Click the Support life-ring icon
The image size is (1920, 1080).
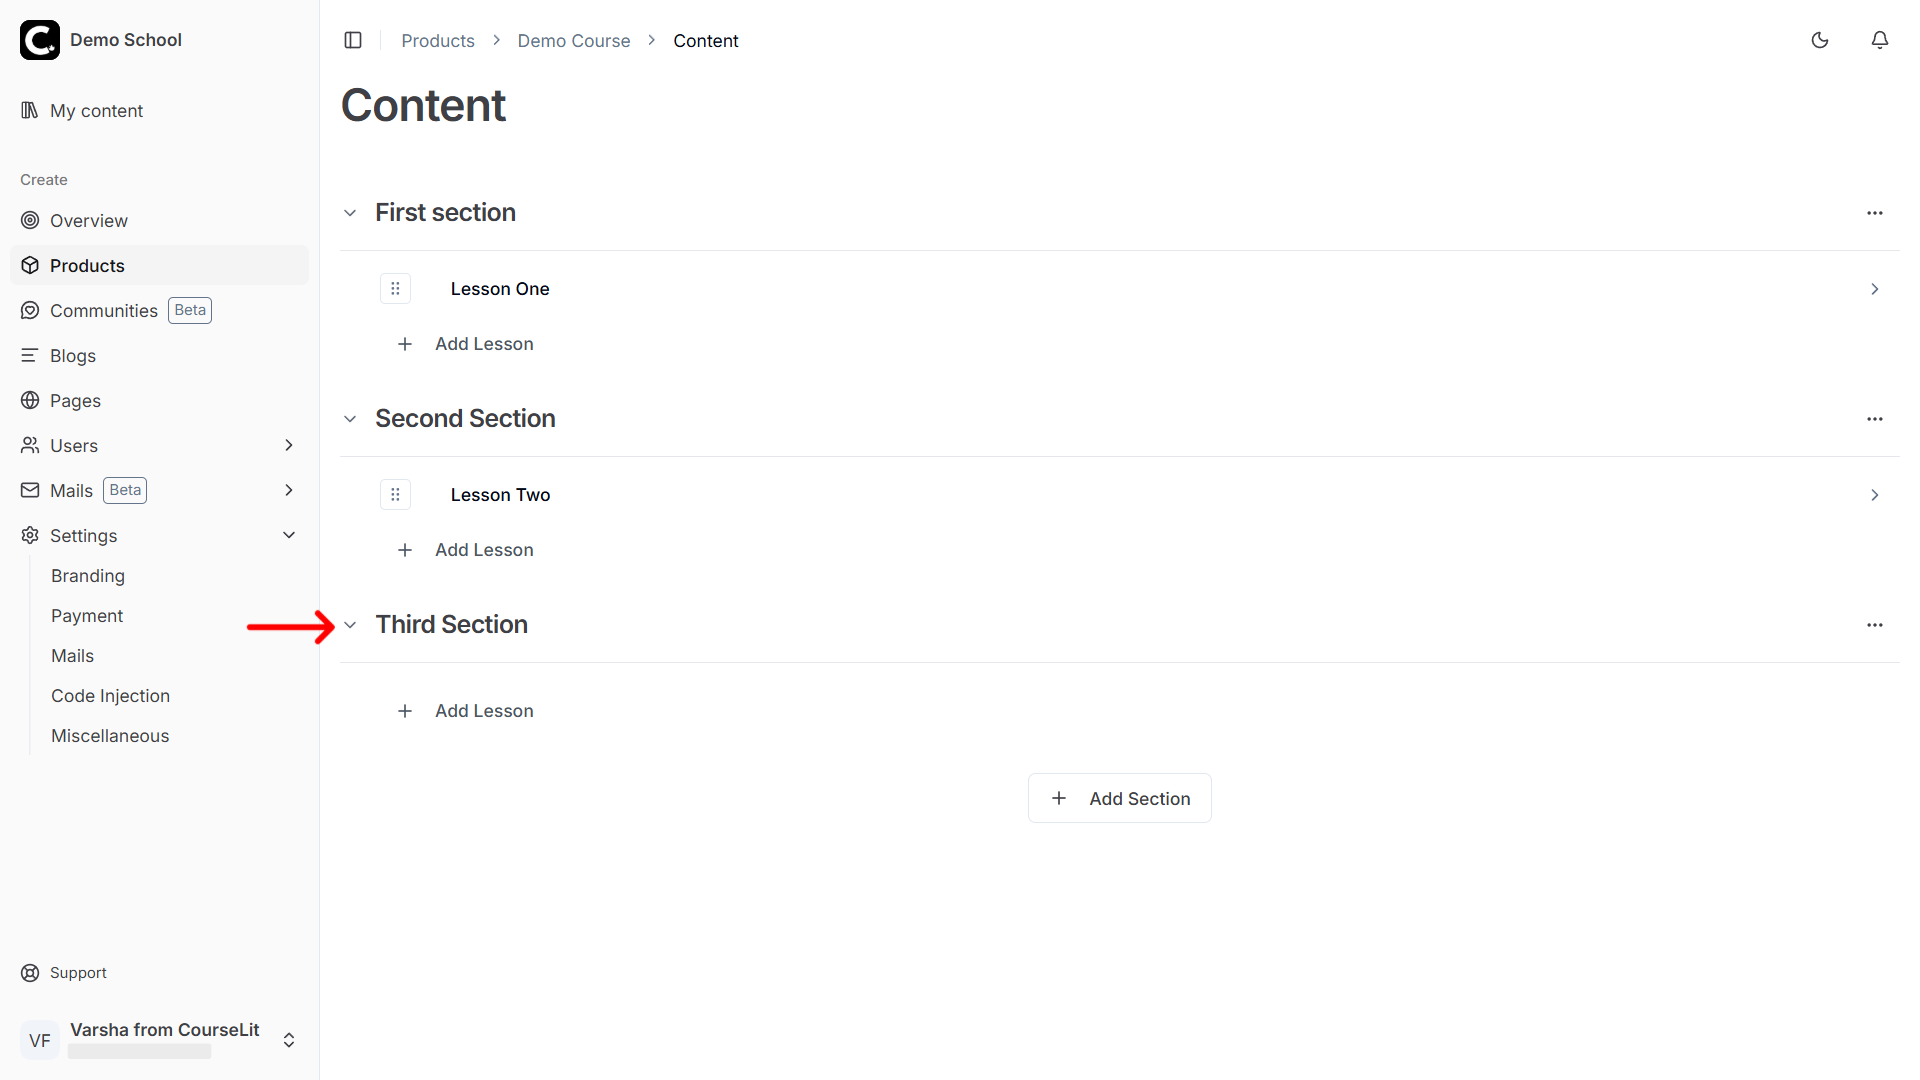click(x=30, y=972)
